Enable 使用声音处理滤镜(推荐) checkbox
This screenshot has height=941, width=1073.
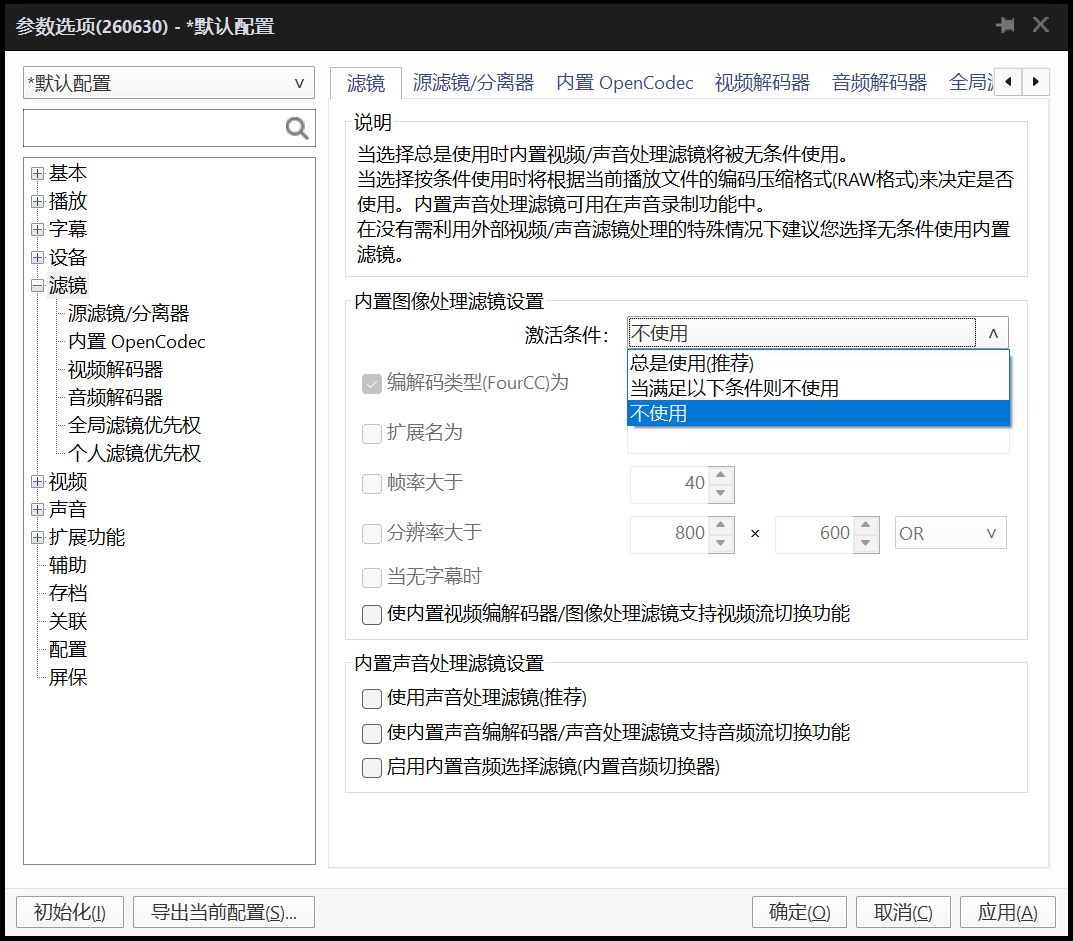tap(372, 698)
